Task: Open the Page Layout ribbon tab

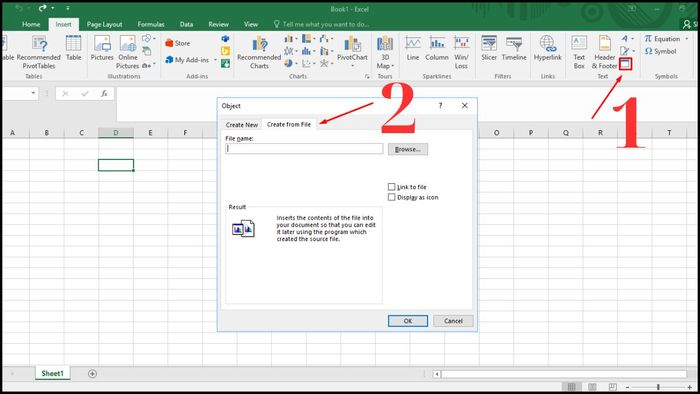Action: (104, 24)
